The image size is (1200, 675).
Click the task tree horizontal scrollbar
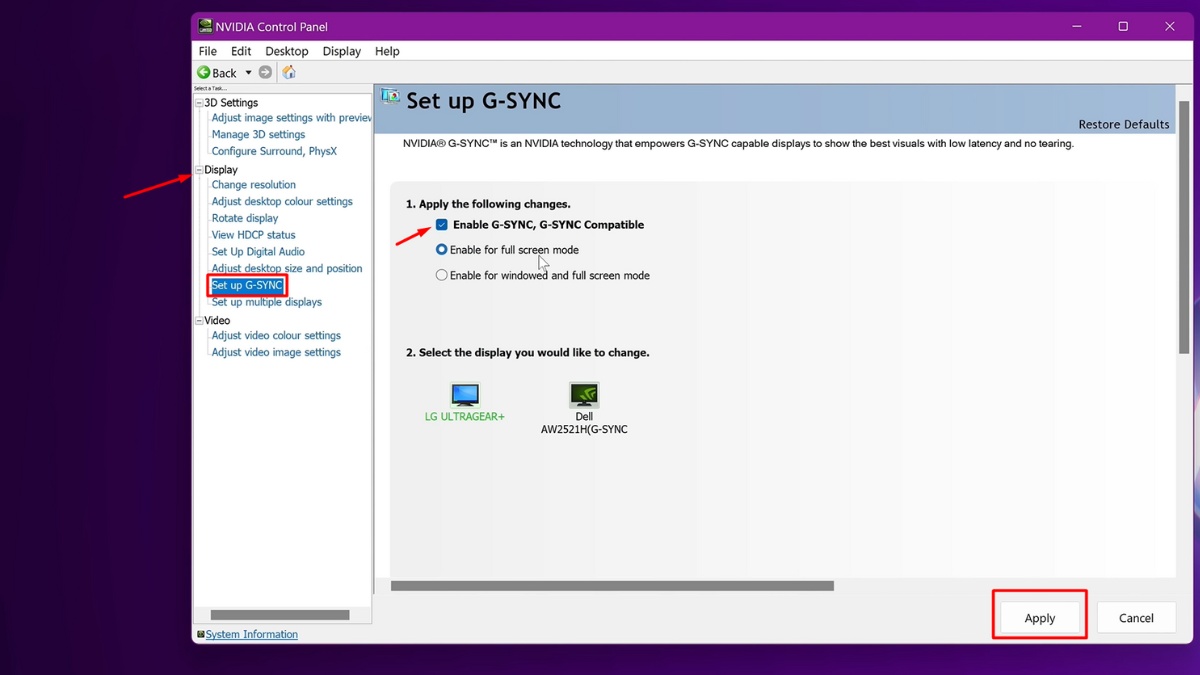pyautogui.click(x=280, y=615)
